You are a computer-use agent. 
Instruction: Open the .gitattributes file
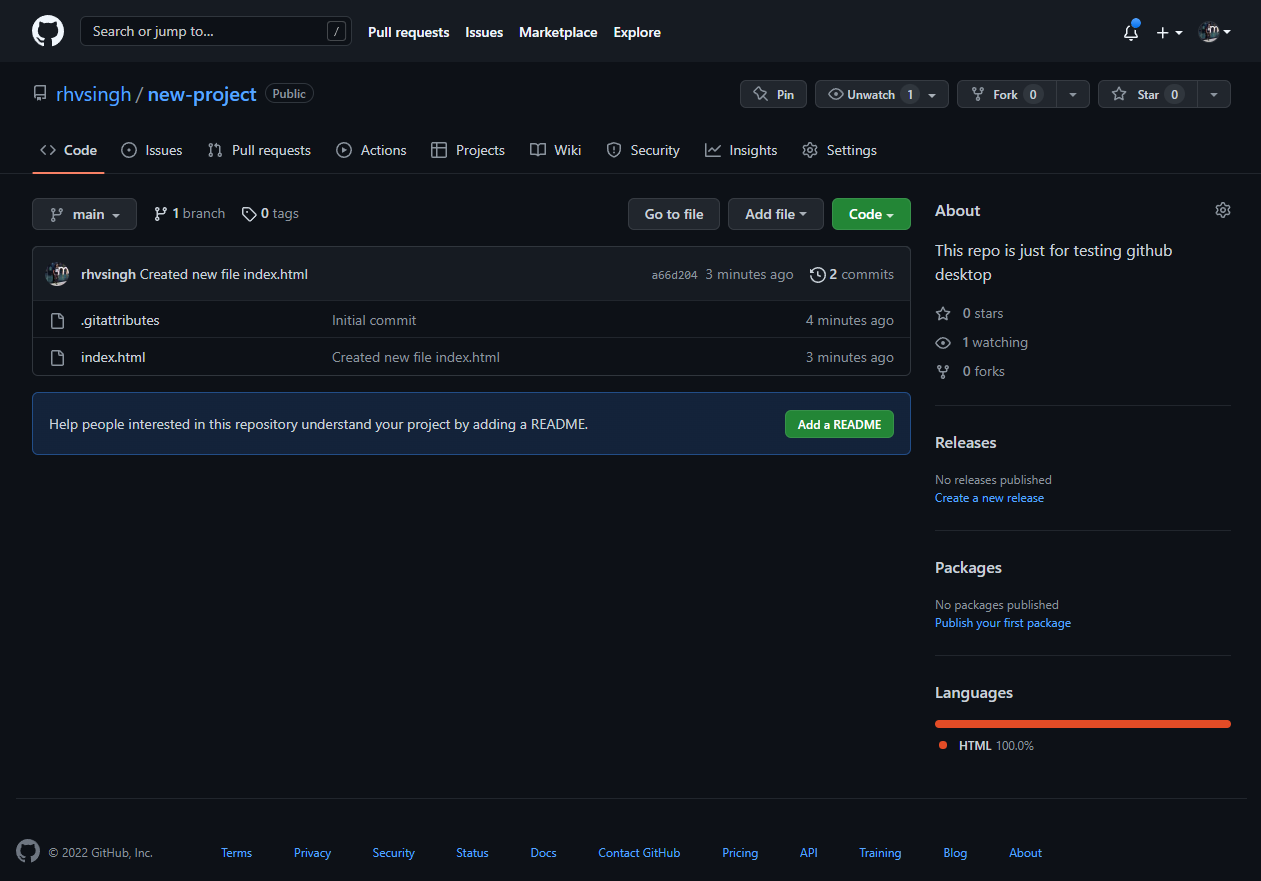tap(120, 320)
